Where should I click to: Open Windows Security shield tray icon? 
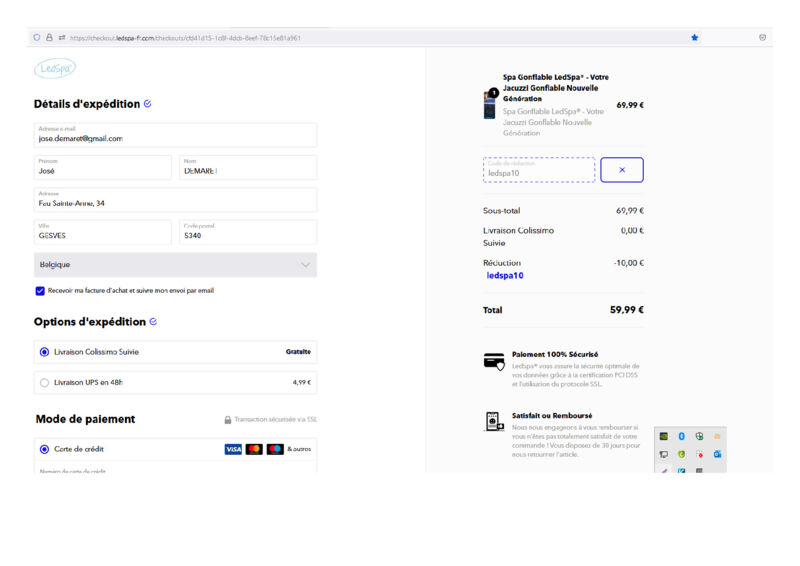pos(699,436)
